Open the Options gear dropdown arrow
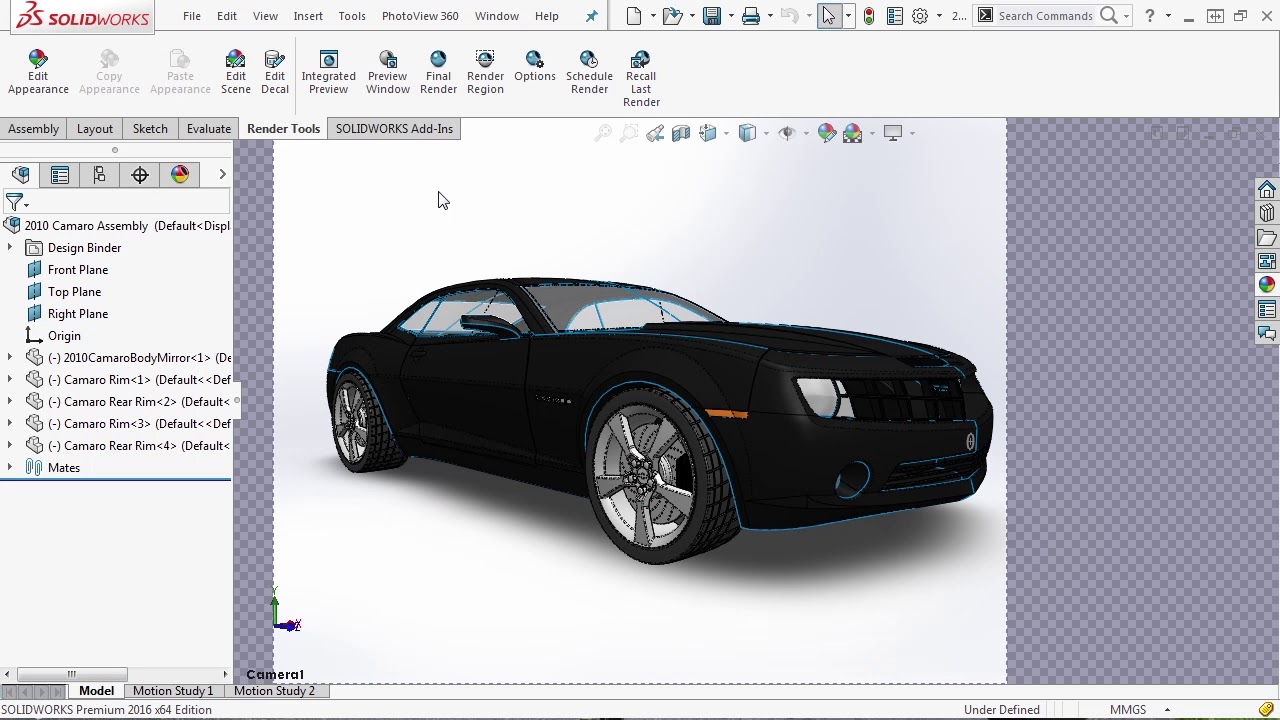Screen dimensions: 1280x720 click(x=939, y=16)
